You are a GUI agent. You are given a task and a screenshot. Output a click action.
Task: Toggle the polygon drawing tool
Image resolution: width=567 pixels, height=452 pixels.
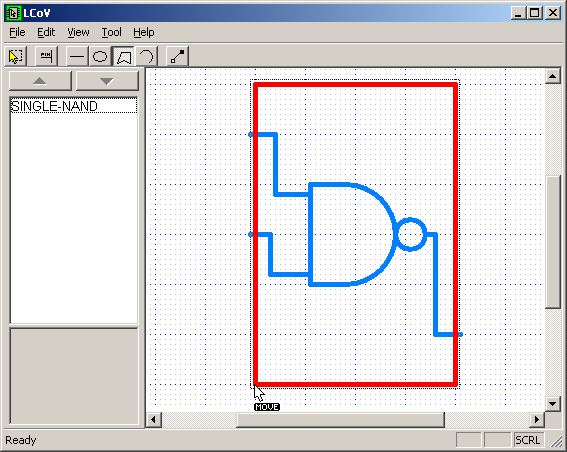point(123,56)
